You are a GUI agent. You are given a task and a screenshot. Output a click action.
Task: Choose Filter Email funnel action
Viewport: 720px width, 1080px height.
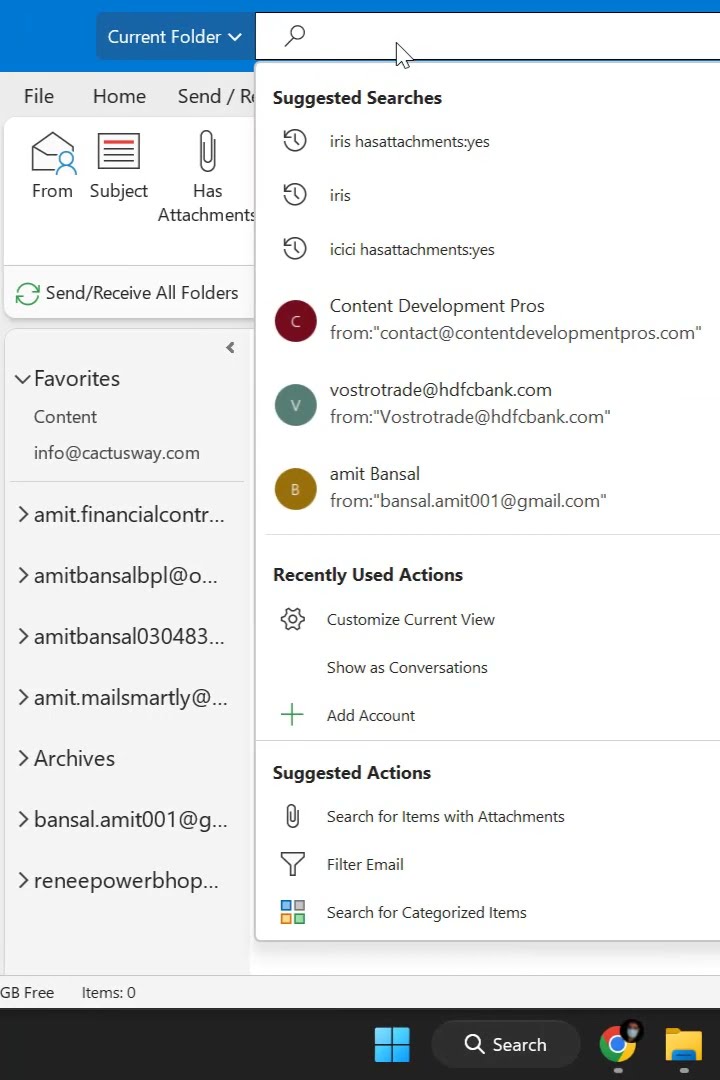365,865
